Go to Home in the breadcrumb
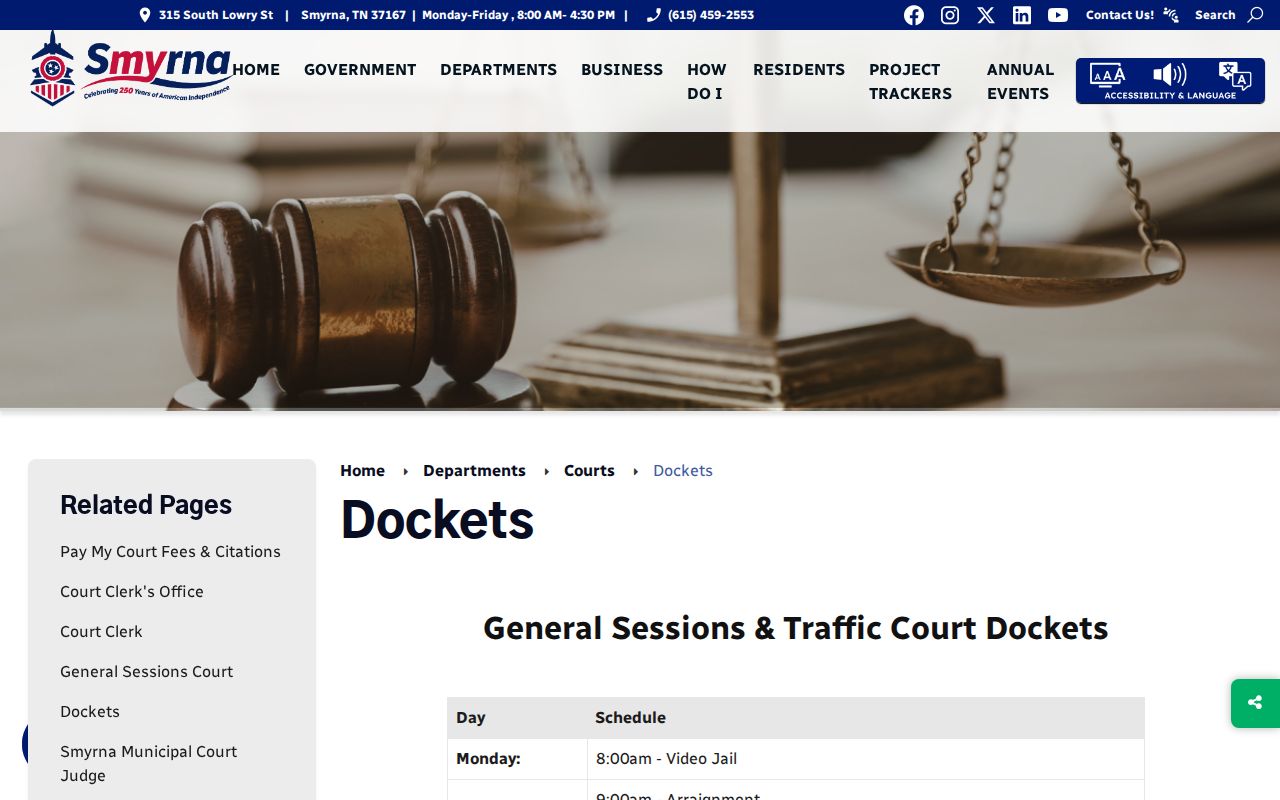The image size is (1280, 800). tap(362, 470)
